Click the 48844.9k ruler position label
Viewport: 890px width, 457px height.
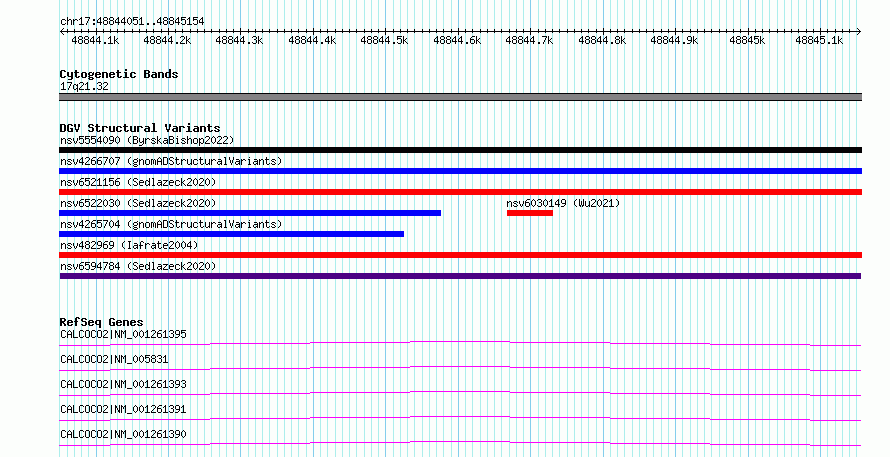click(x=674, y=41)
